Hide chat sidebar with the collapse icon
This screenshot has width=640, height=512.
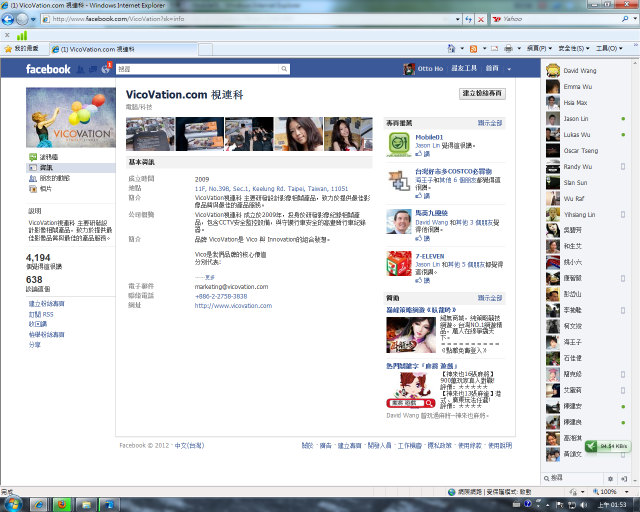[x=624, y=479]
